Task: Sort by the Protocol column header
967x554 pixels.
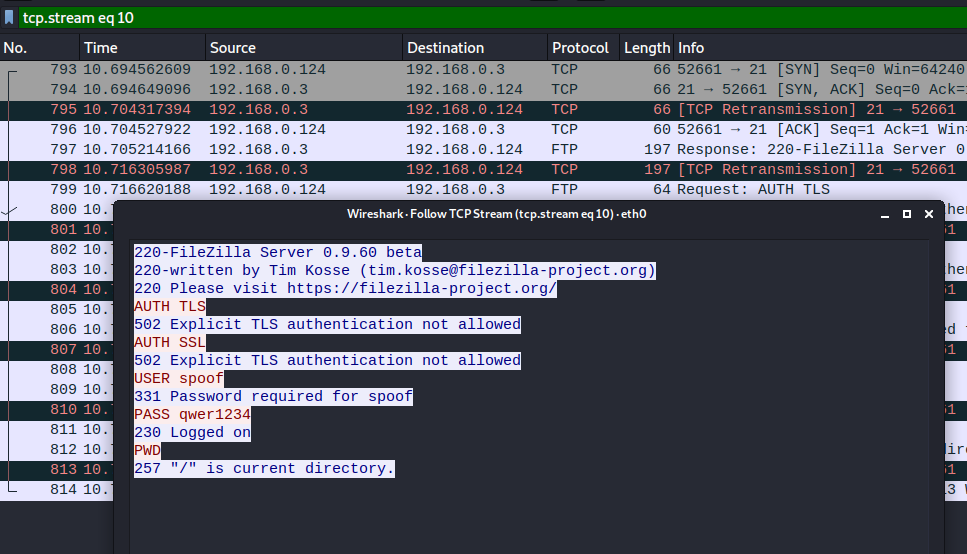Action: pos(583,48)
